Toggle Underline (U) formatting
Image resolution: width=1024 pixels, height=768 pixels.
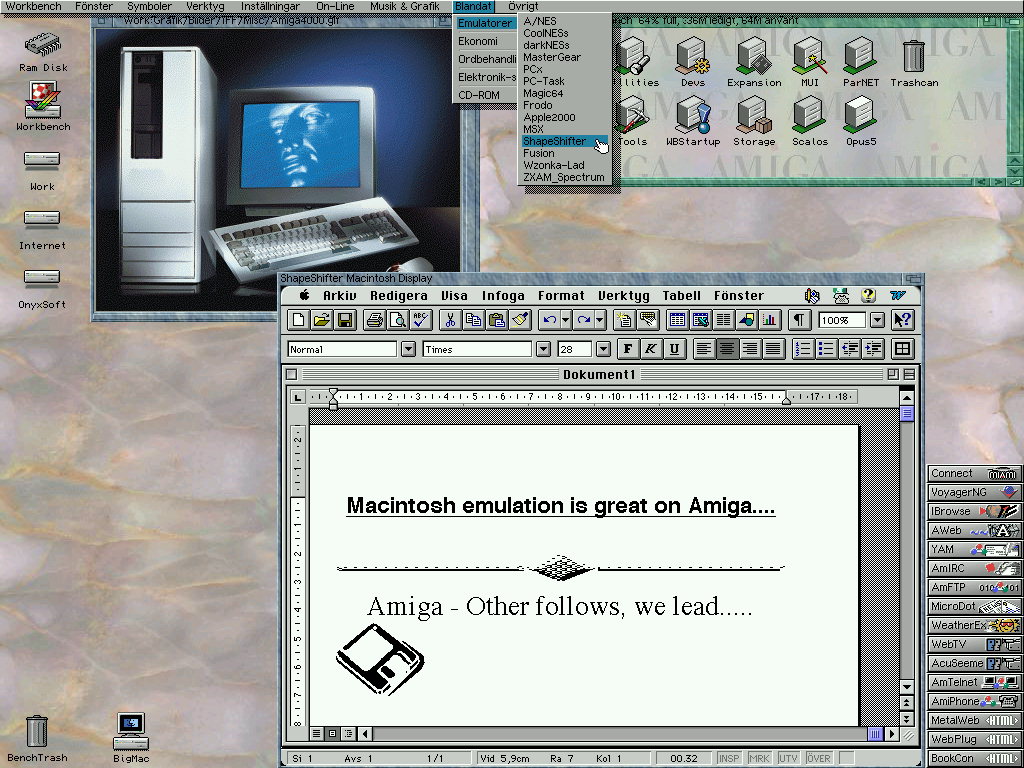click(674, 349)
